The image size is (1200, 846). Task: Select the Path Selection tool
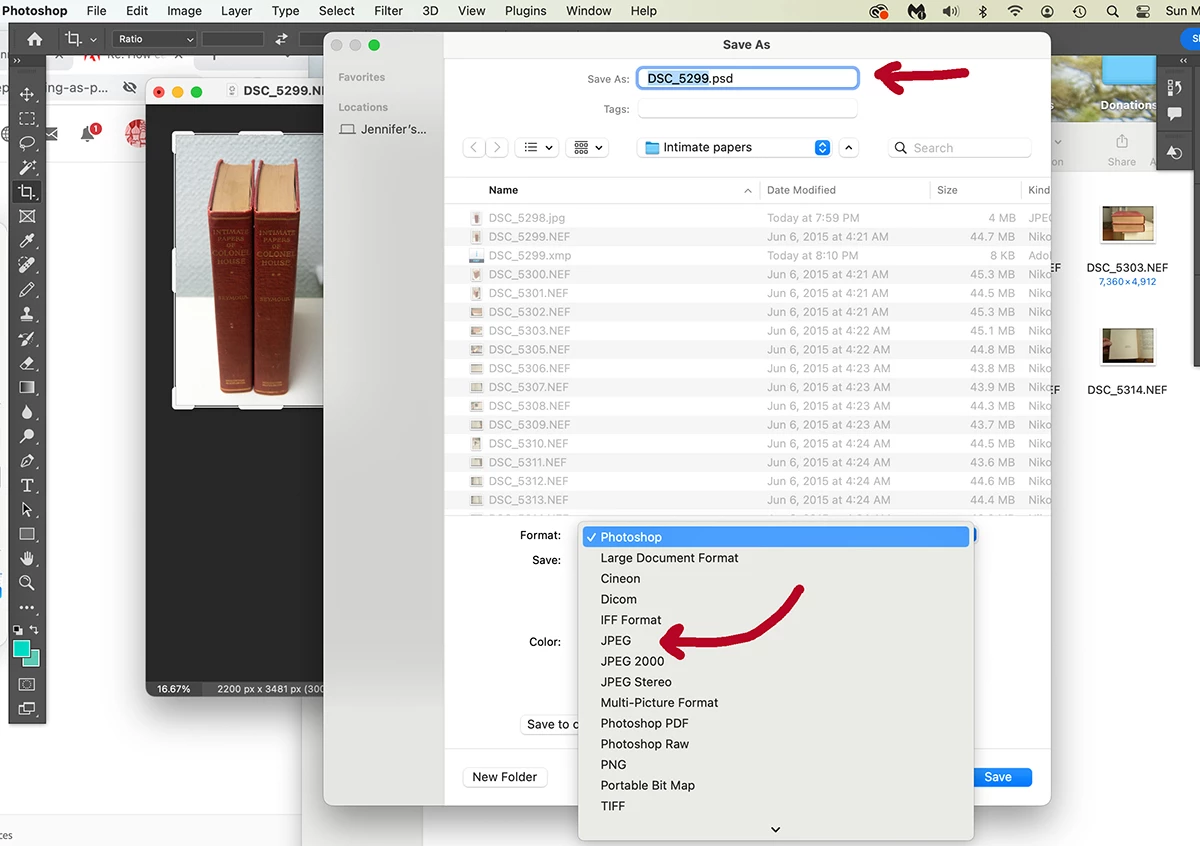[x=27, y=510]
